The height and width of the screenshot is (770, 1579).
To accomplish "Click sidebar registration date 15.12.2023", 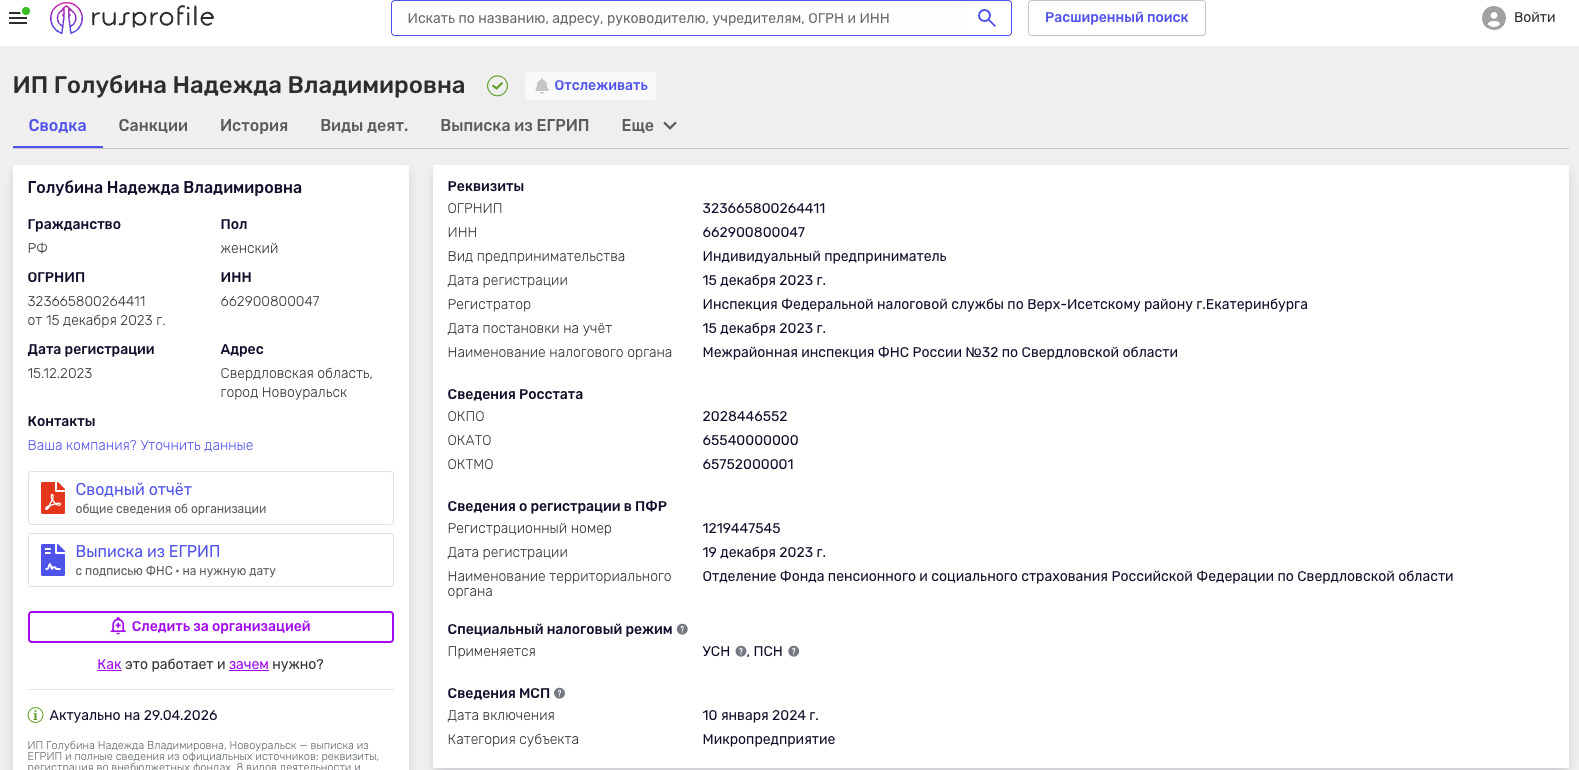I will (x=60, y=373).
